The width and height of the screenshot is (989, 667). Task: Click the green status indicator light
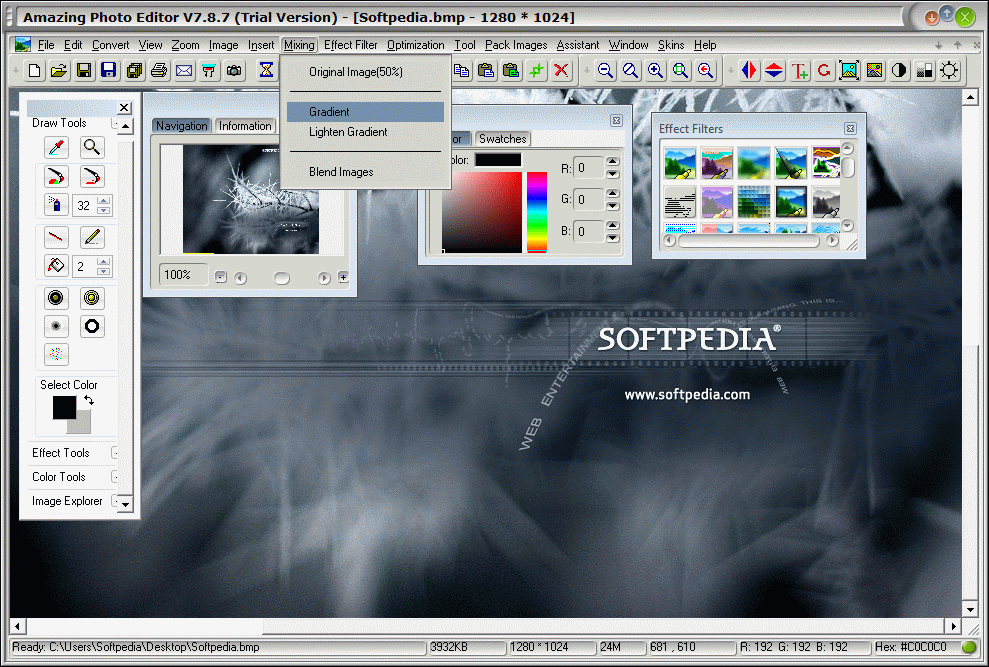pyautogui.click(x=968, y=647)
